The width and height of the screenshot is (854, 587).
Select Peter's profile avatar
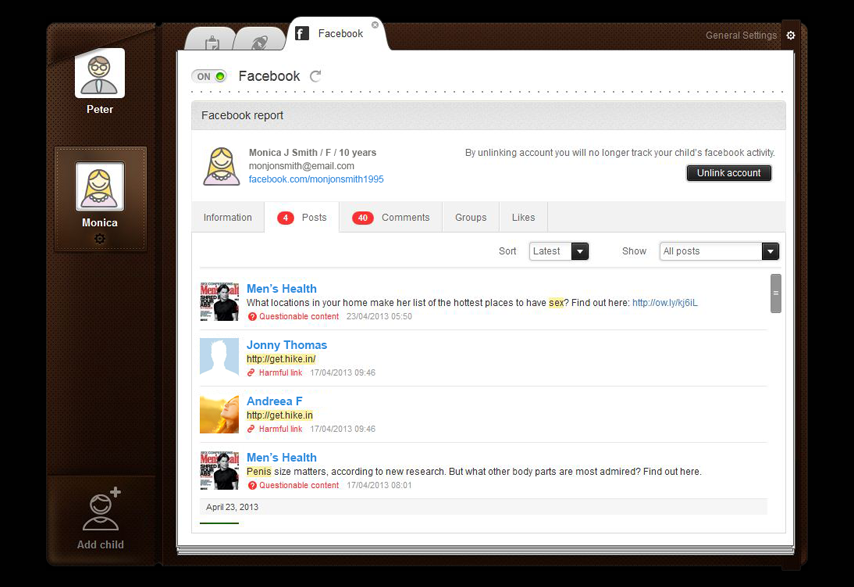click(100, 73)
